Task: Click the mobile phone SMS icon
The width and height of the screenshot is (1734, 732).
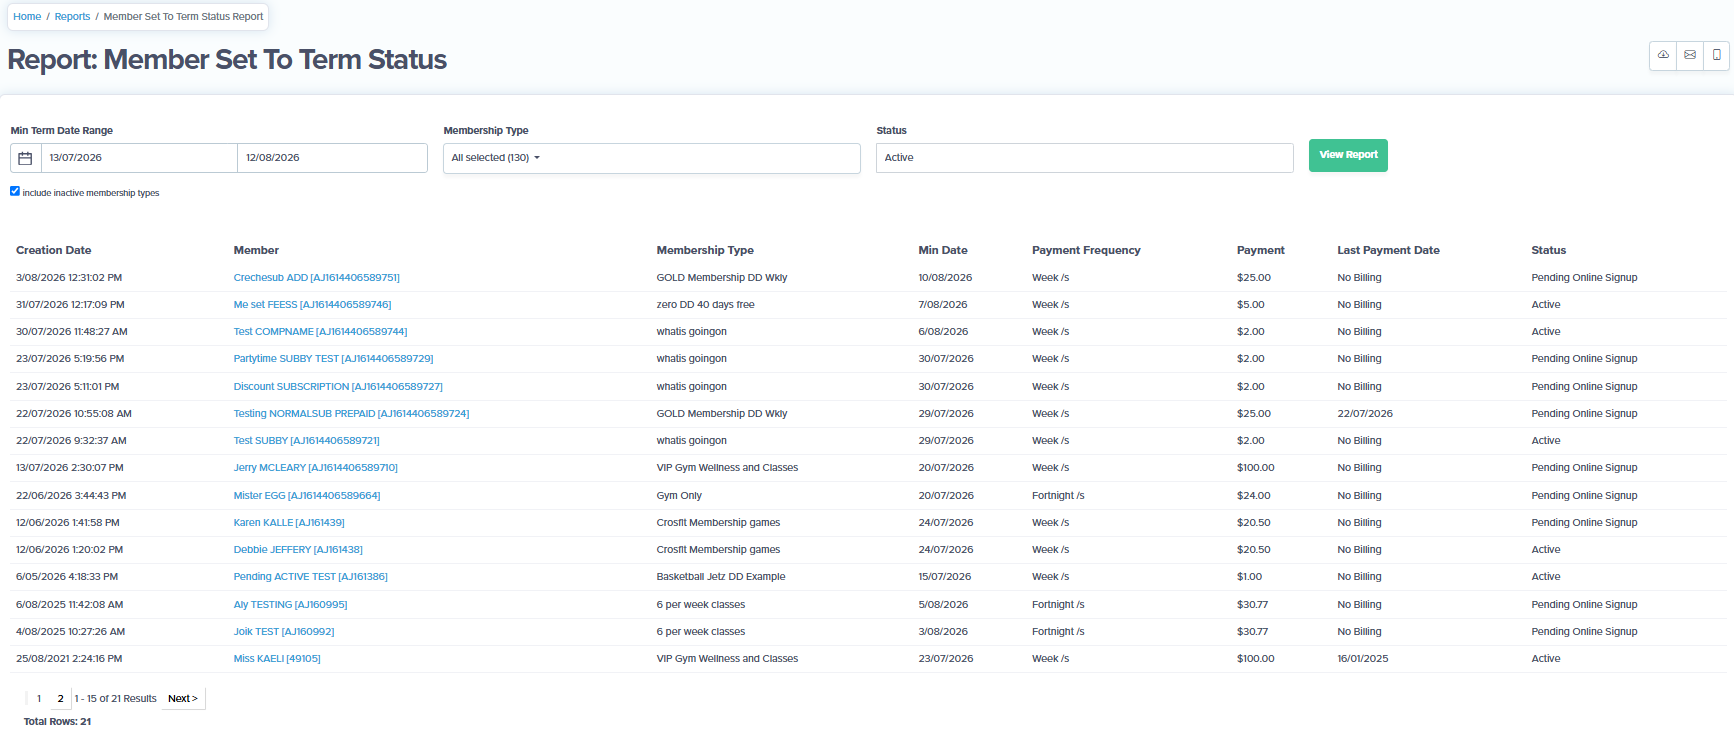Action: pos(1717,55)
